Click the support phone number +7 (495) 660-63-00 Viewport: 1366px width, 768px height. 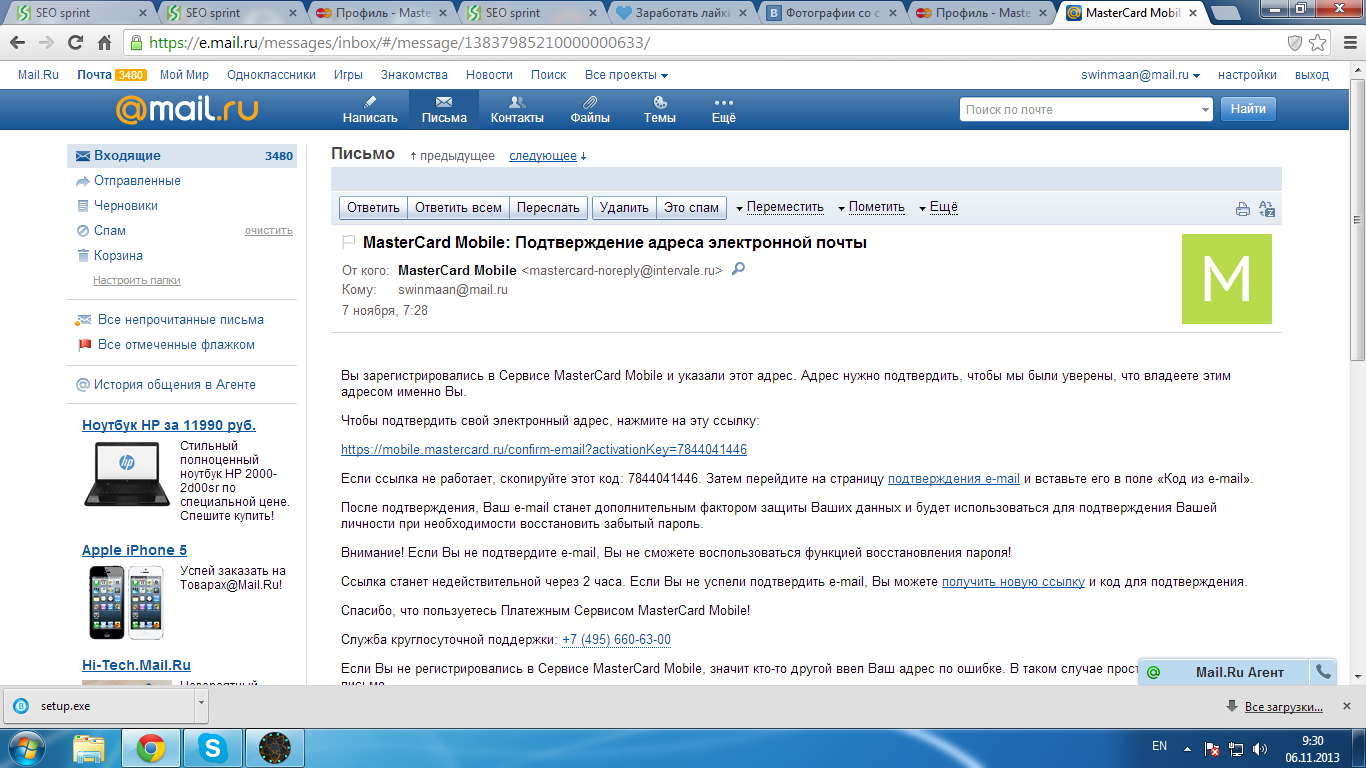616,640
